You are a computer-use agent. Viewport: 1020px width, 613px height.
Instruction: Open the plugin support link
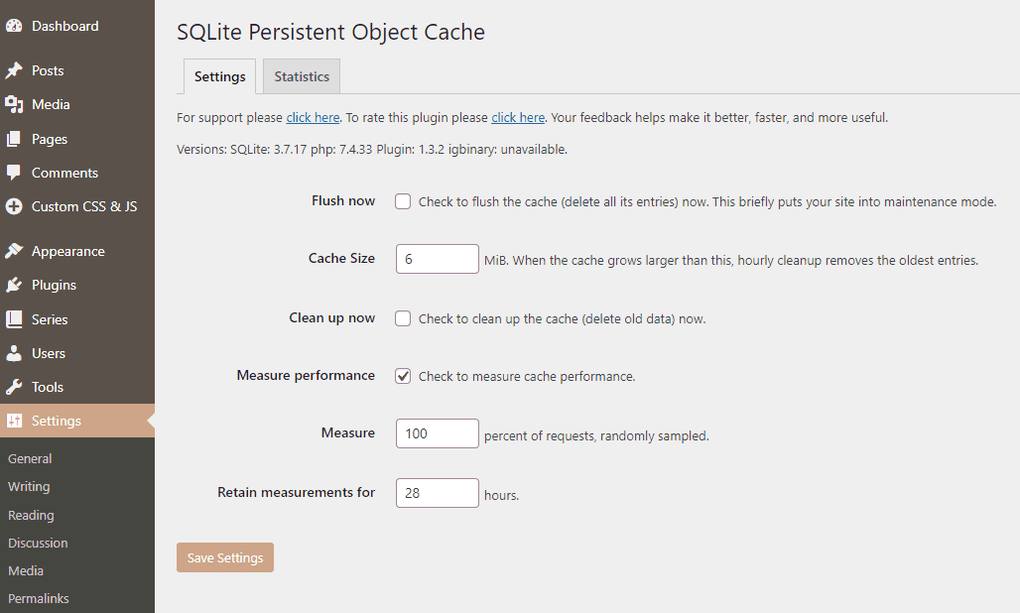point(312,117)
